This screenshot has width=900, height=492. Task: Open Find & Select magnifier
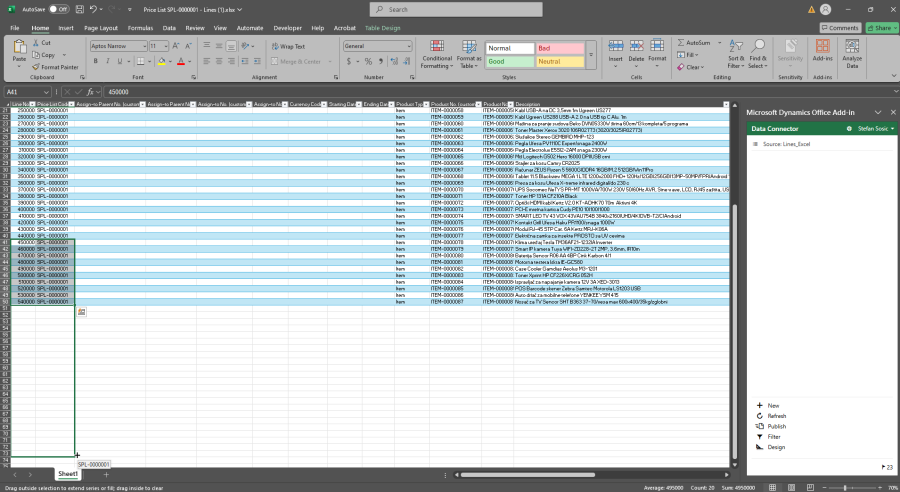point(758,55)
